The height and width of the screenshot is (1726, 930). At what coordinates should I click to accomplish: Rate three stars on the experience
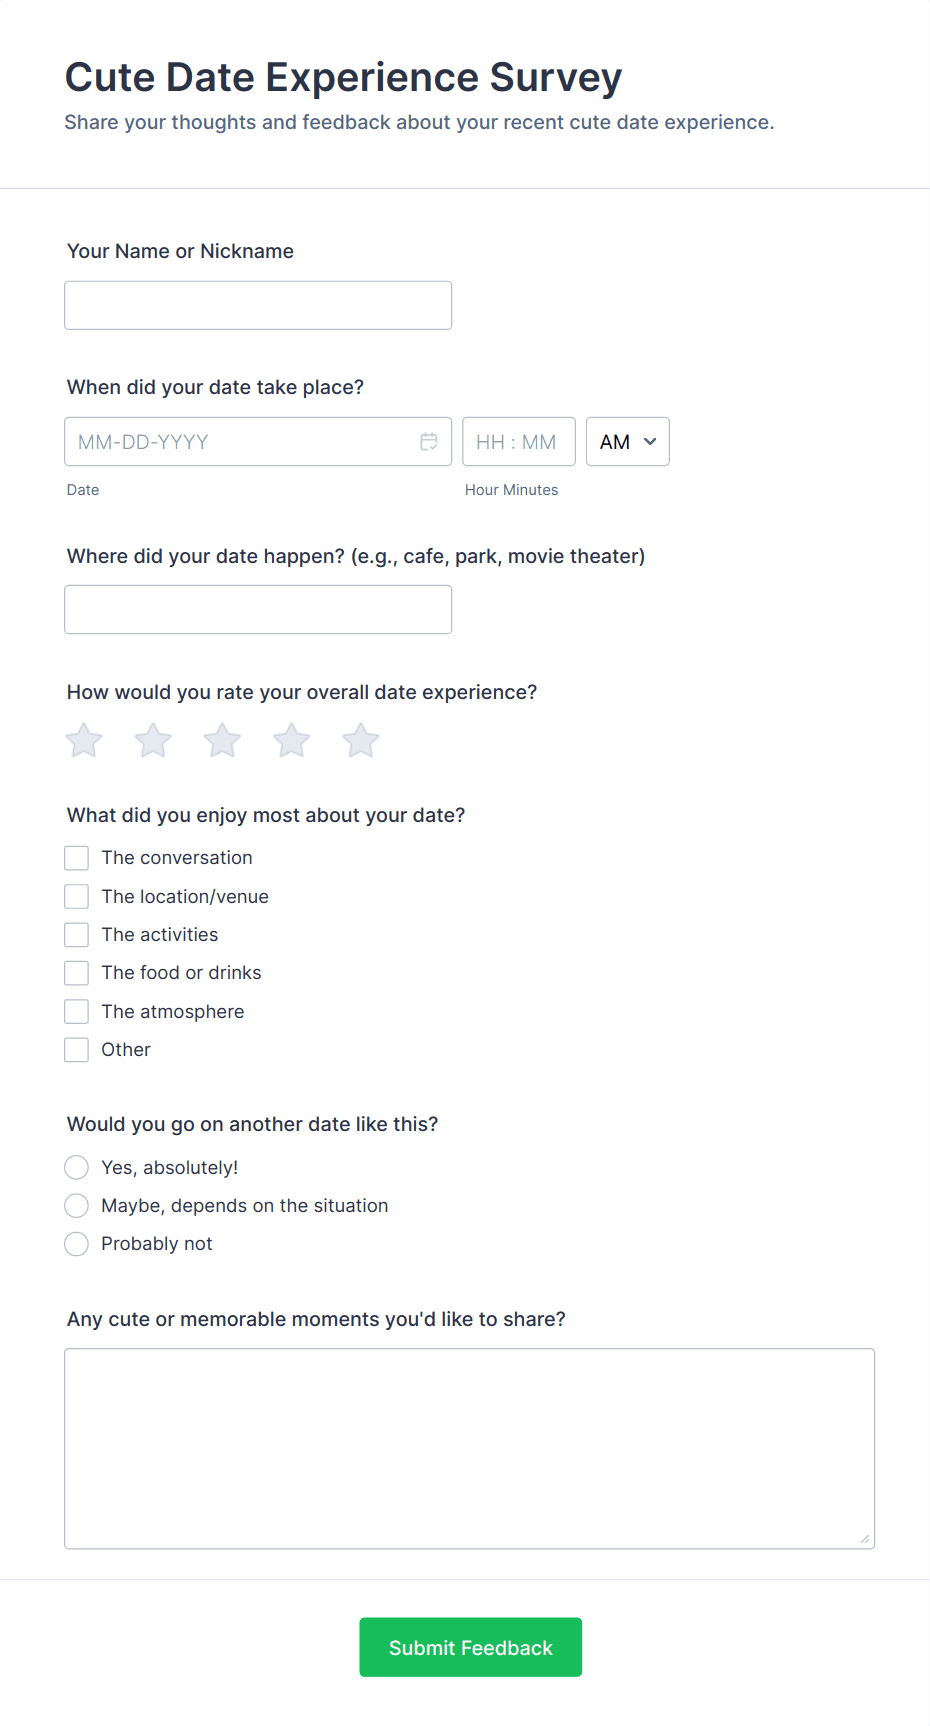(221, 740)
